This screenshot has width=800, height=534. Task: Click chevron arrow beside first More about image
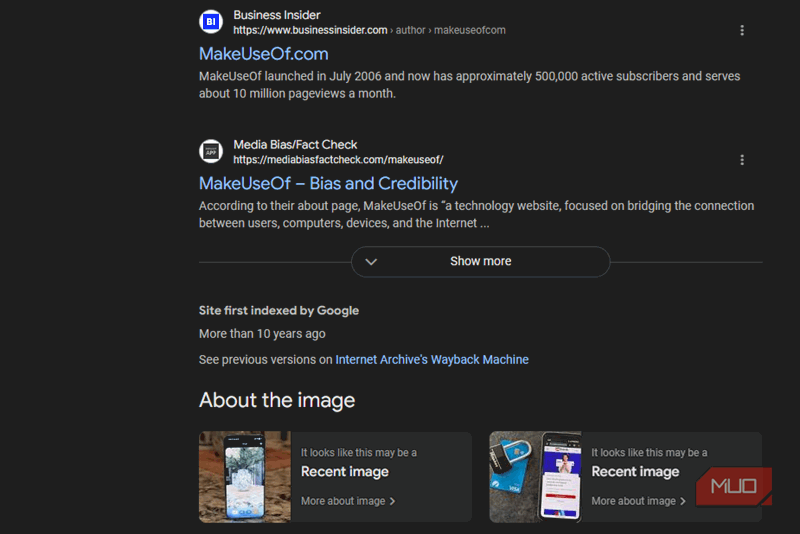392,501
